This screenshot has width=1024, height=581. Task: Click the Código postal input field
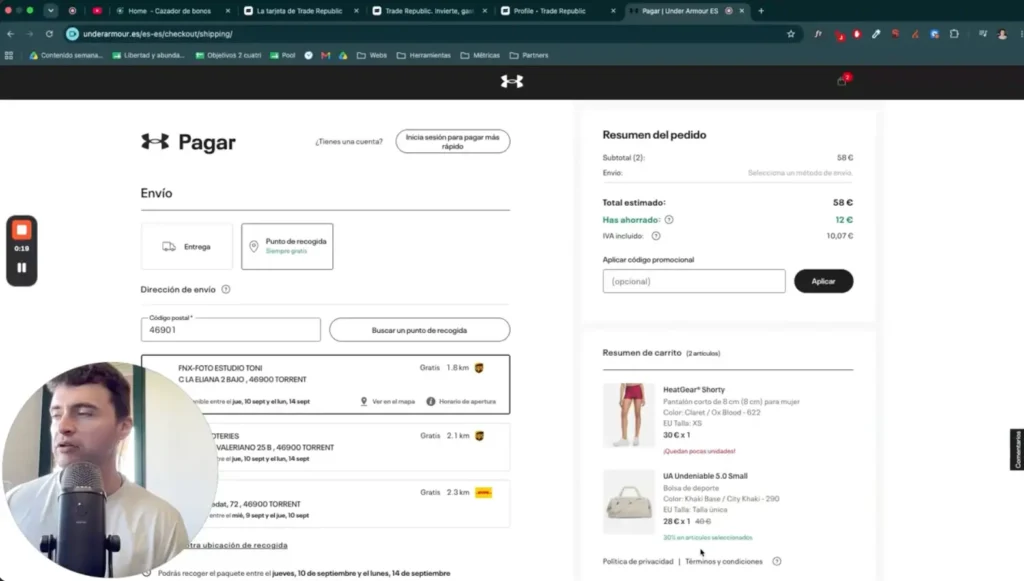(x=231, y=330)
